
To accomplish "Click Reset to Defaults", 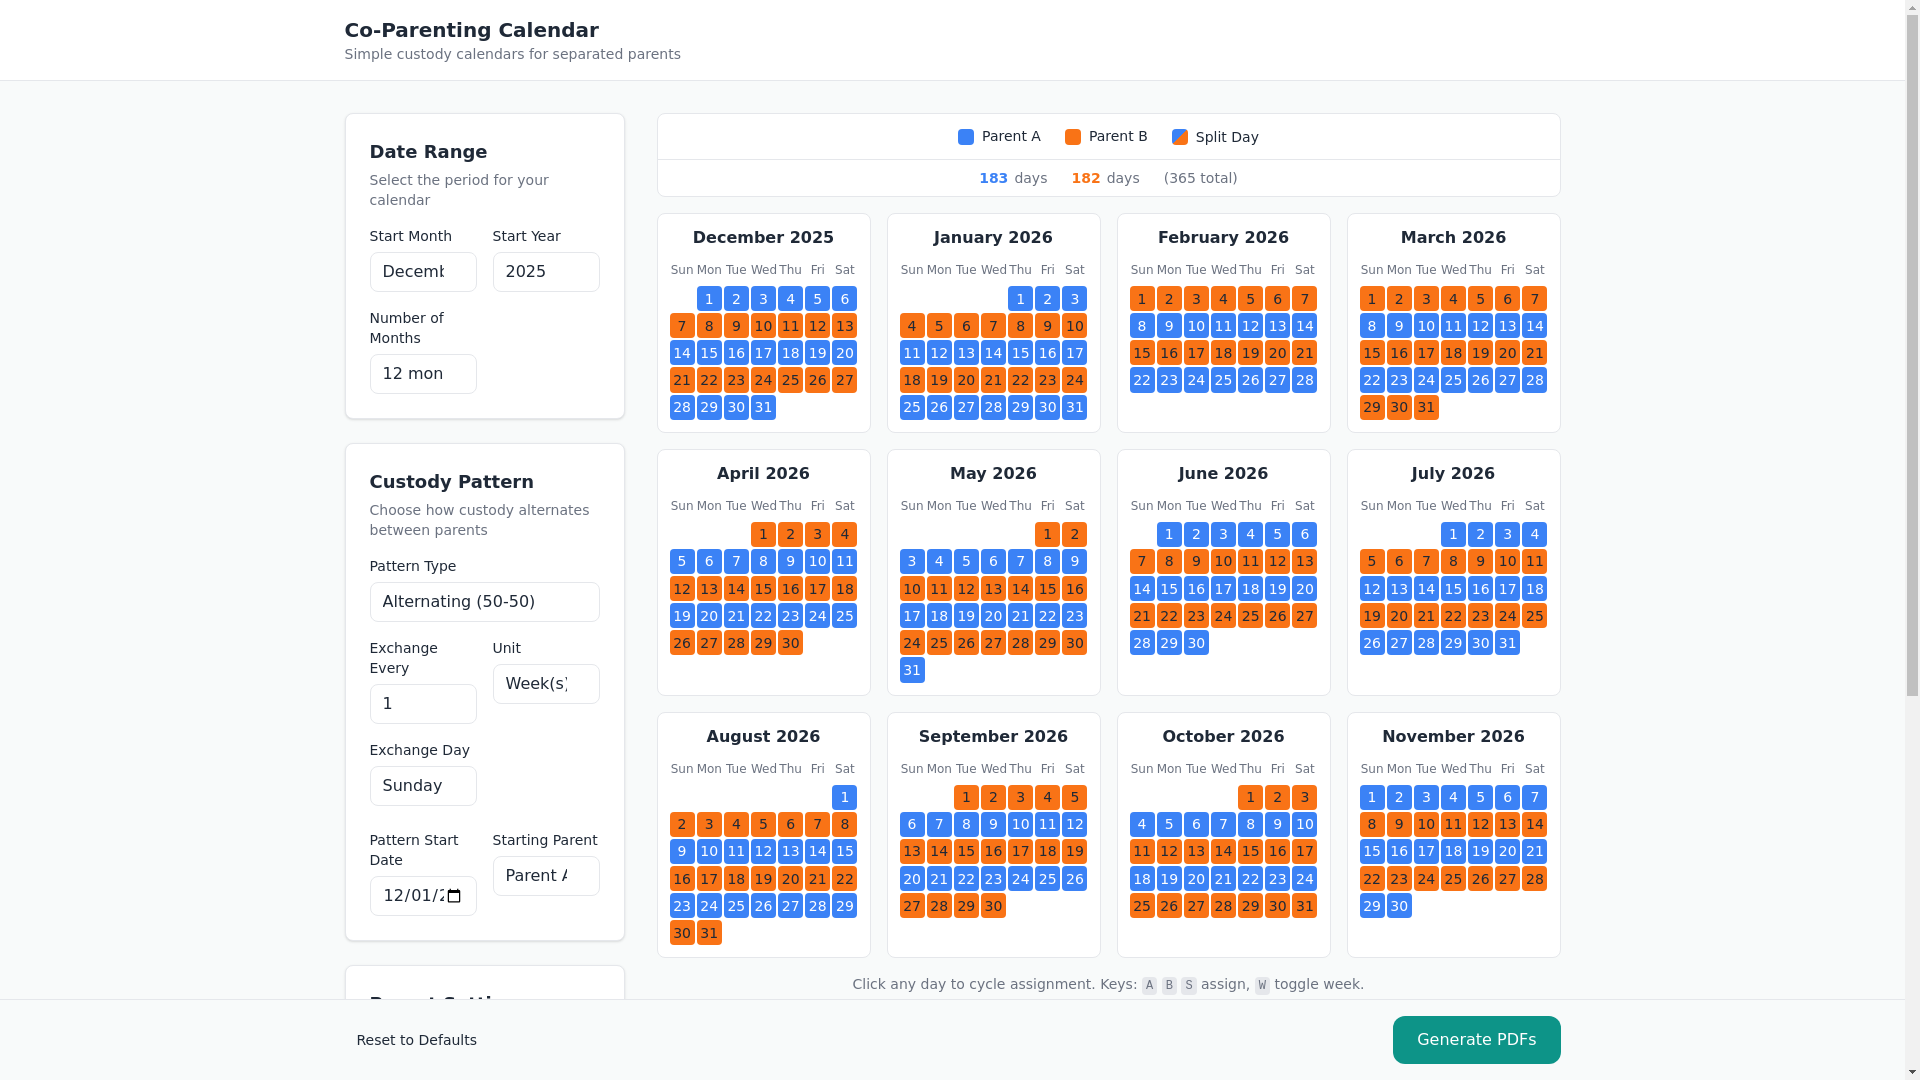I will pos(416,1040).
